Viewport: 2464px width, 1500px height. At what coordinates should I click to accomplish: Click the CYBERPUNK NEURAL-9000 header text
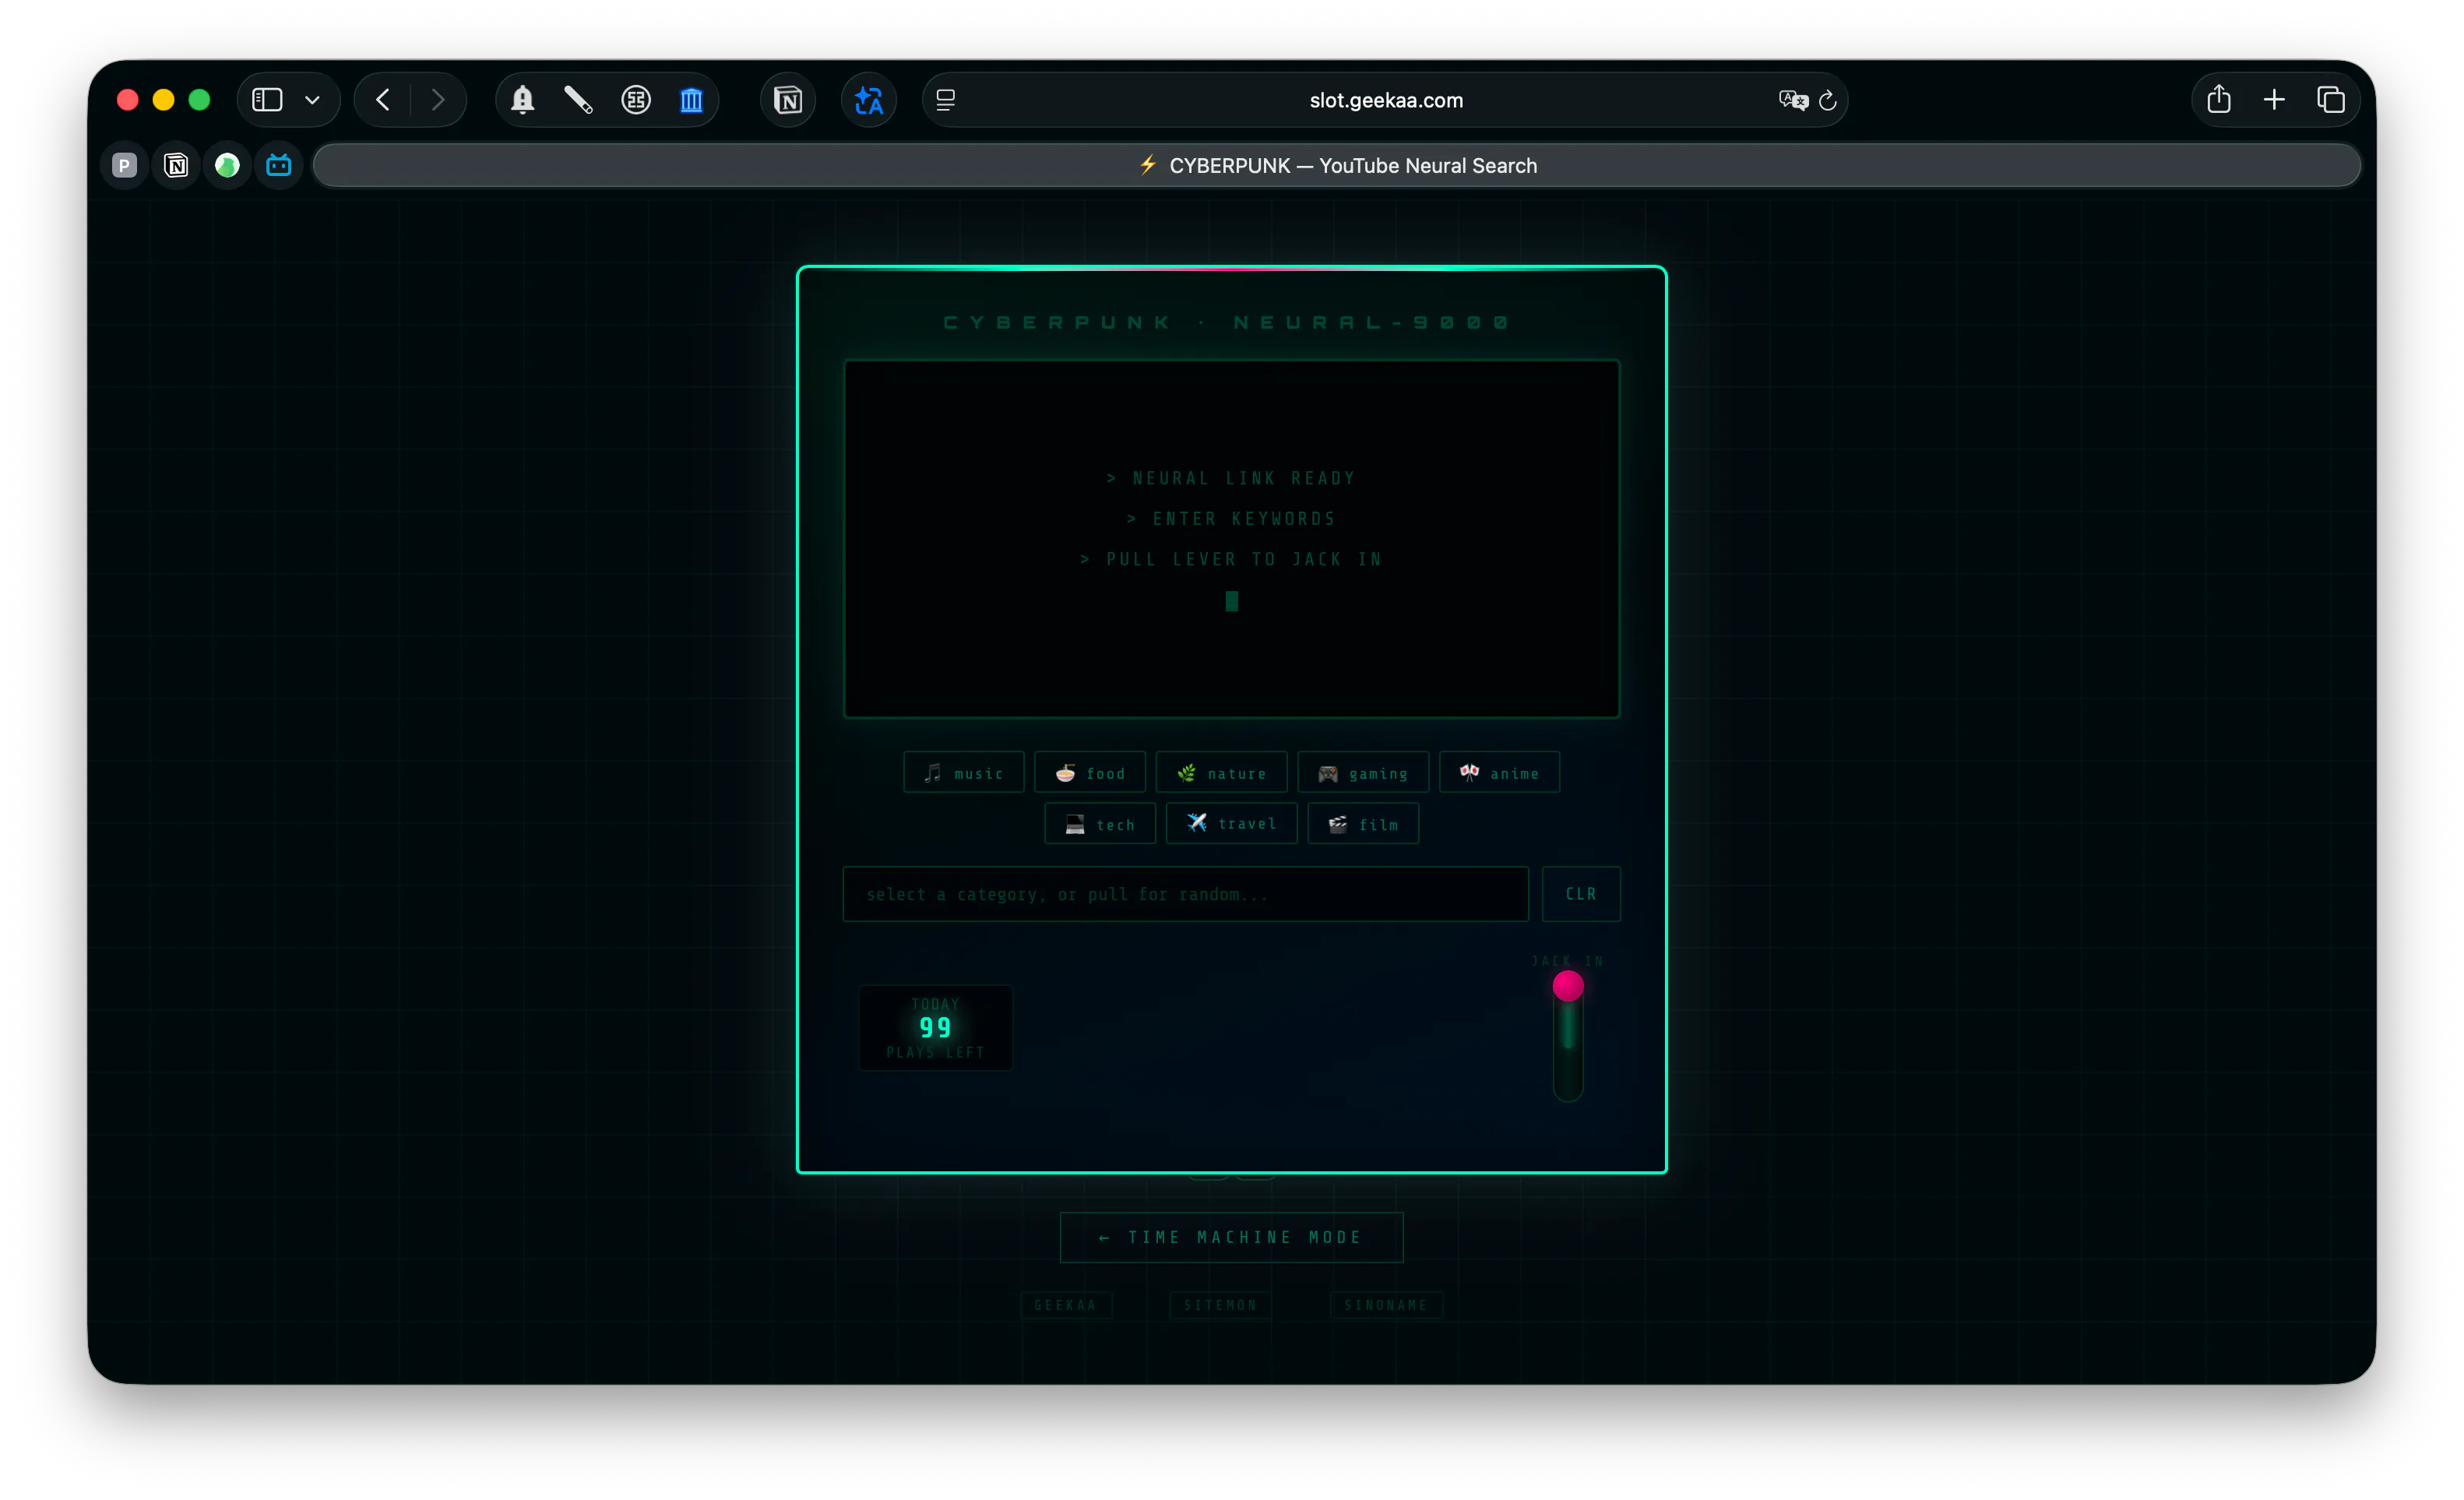click(x=1227, y=322)
